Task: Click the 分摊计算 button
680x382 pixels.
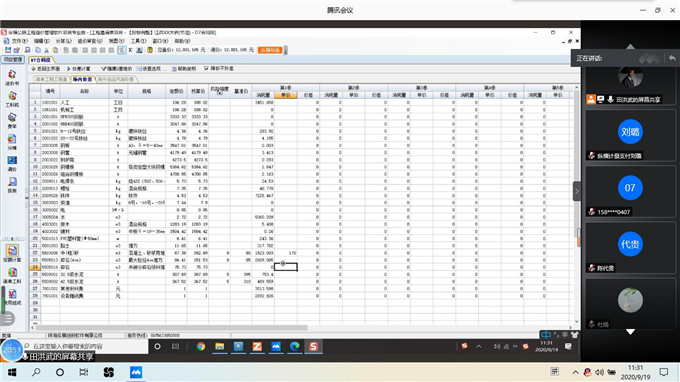Action: click(78, 69)
